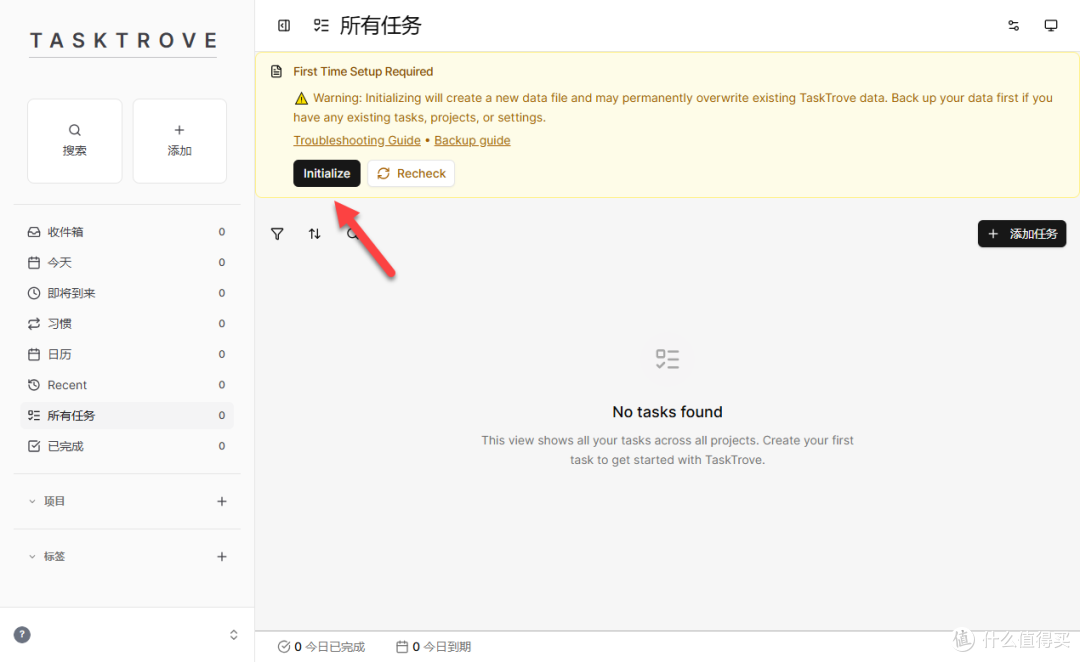Collapse the 项目 projects section
The height and width of the screenshot is (662, 1080).
click(46, 501)
